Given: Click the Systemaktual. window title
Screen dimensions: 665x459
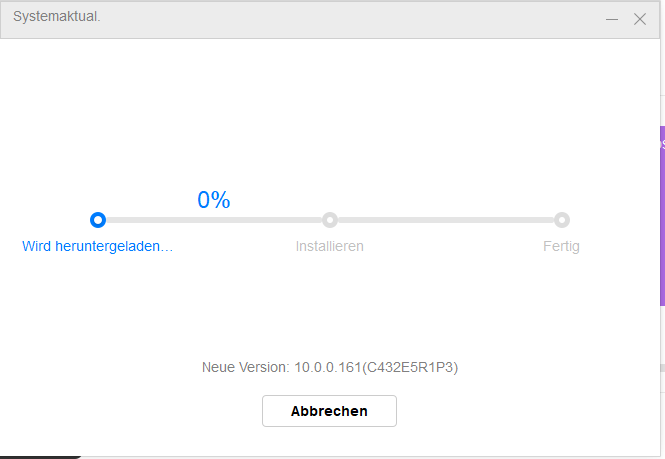Looking at the screenshot, I should pyautogui.click(x=56, y=16).
